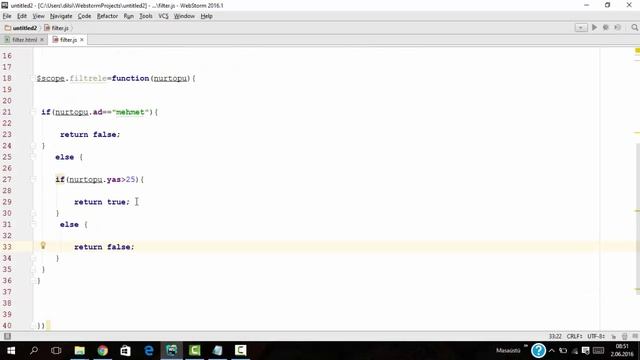Click untitled2 project in navigation breadcrumb
Image resolution: width=640 pixels, height=360 pixels.
click(21, 28)
